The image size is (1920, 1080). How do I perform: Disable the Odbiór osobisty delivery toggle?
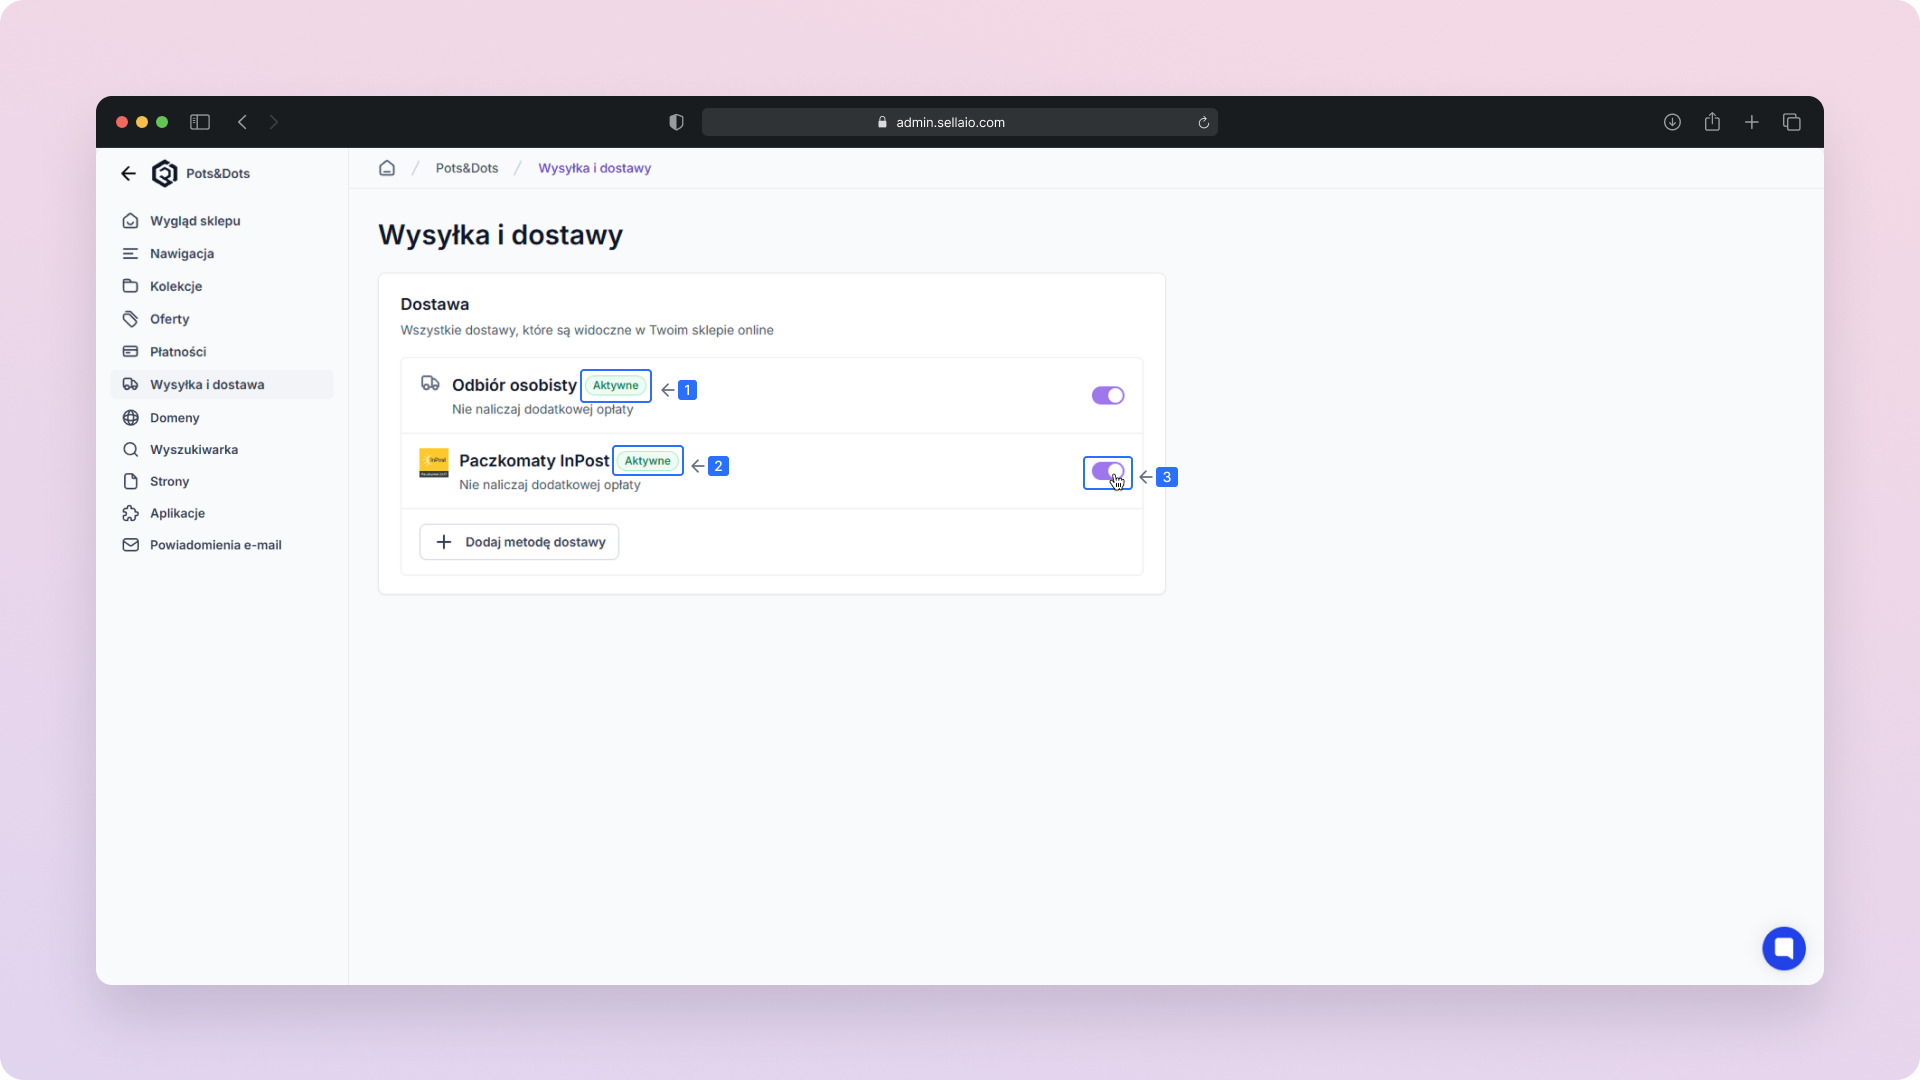[1107, 396]
